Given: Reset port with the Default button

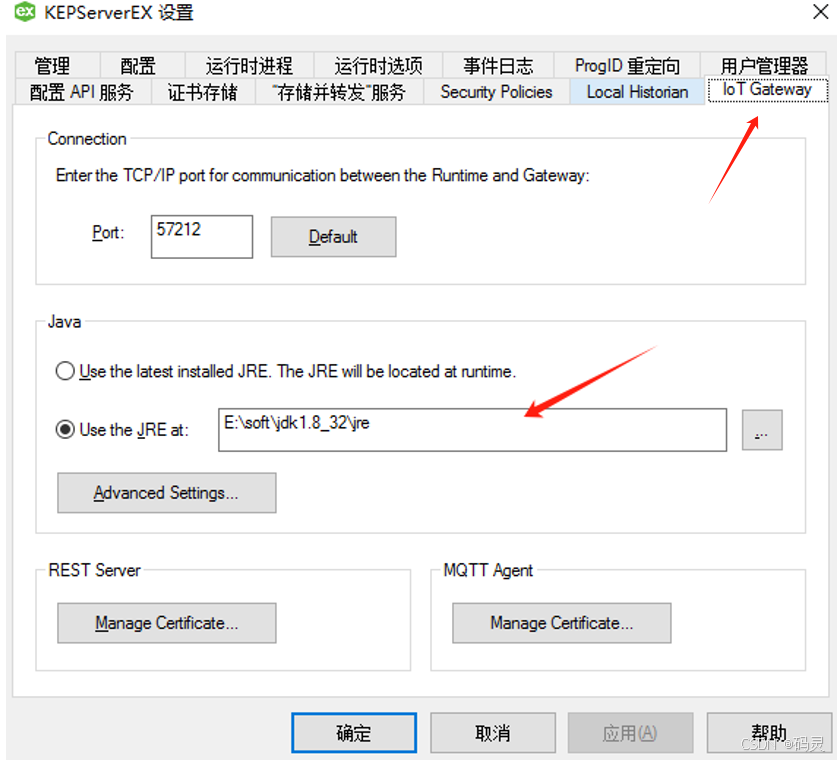Looking at the screenshot, I should [x=334, y=236].
